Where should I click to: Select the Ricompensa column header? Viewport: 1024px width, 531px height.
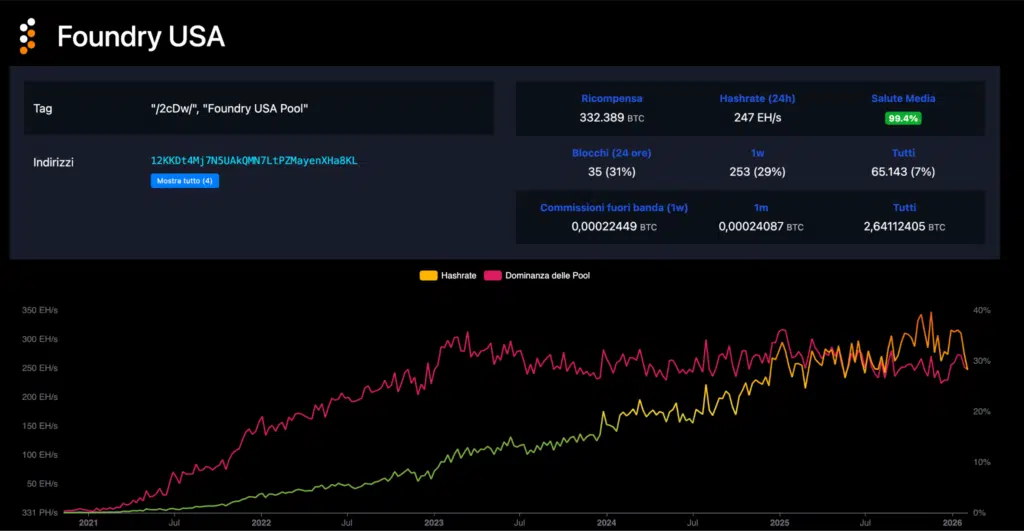(x=612, y=99)
